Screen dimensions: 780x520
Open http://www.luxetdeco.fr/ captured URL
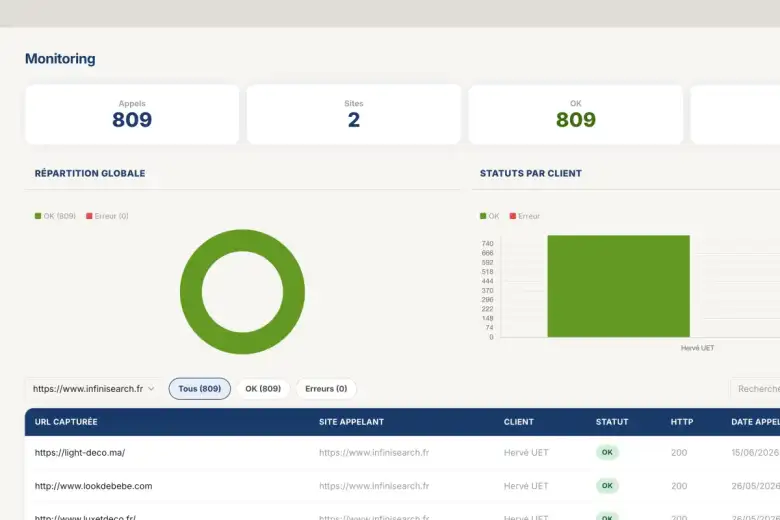(x=85, y=517)
